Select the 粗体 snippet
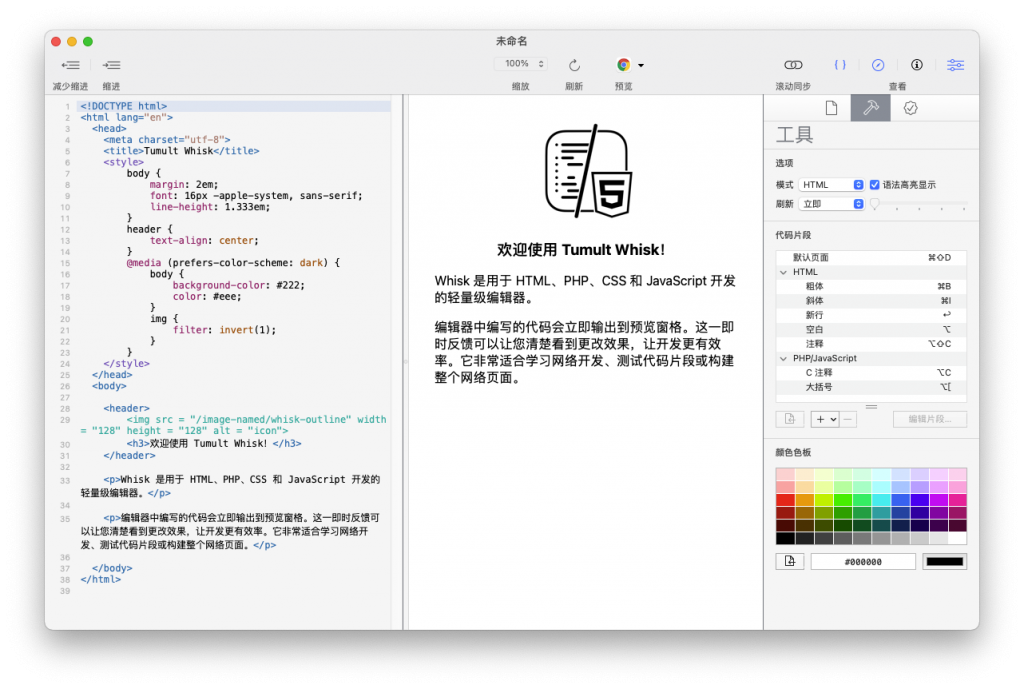This screenshot has width=1024, height=689. (x=871, y=286)
